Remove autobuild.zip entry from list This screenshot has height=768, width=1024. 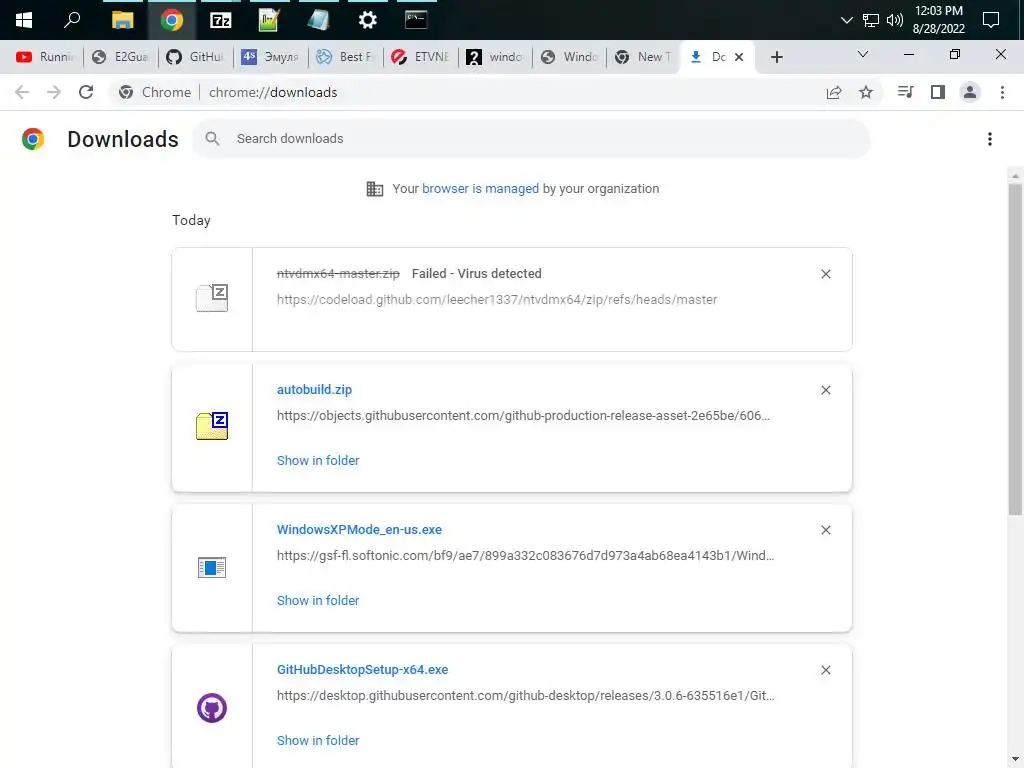(825, 391)
